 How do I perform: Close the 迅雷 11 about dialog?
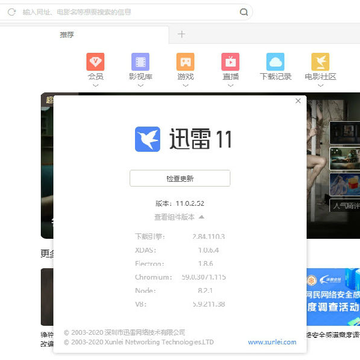[298, 101]
